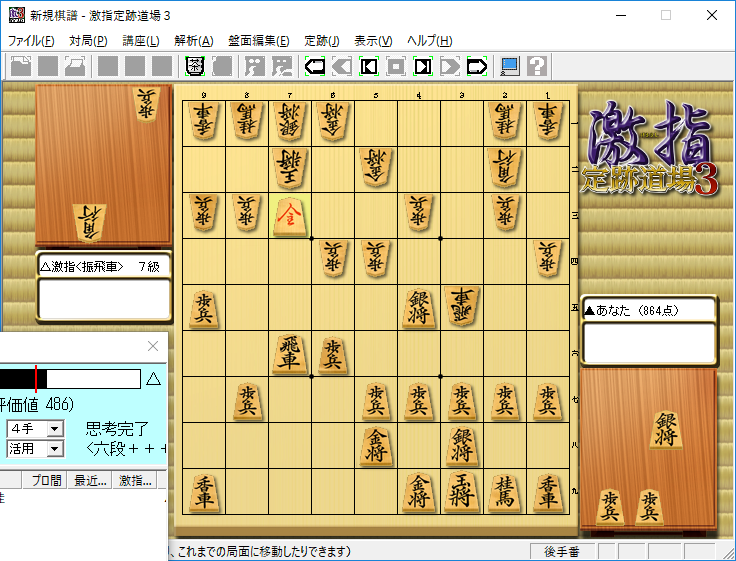Click opponent's pawn in captured stand
Viewport: 736px width, 561px height.
tap(146, 104)
